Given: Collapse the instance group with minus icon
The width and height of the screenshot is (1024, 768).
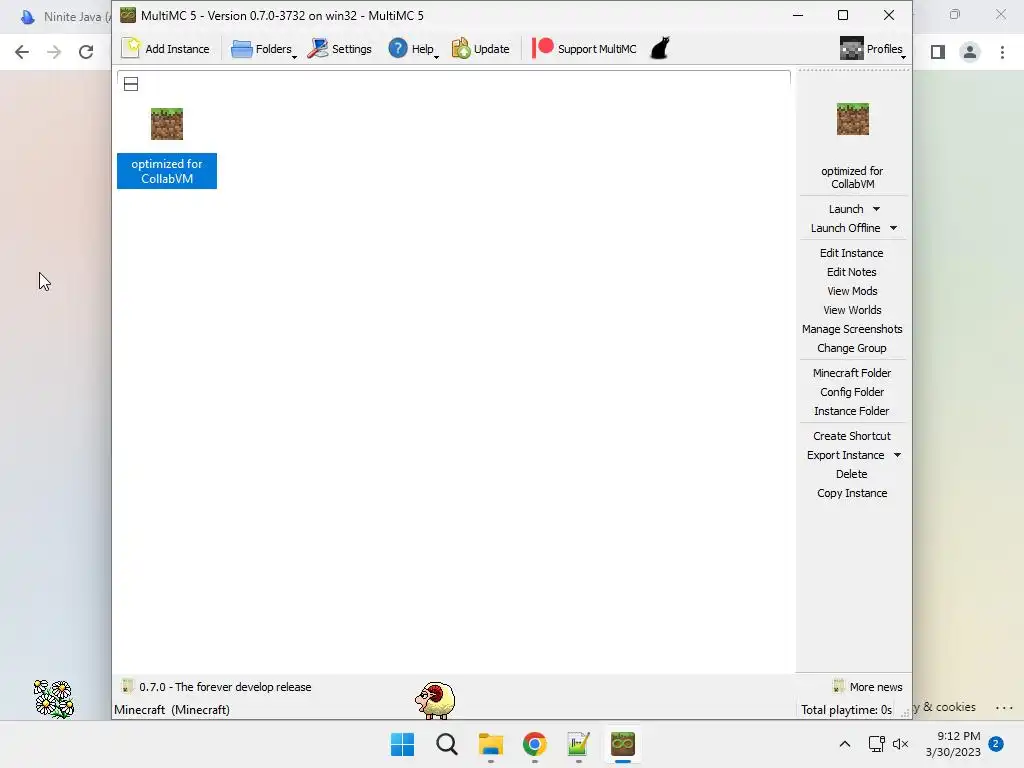Looking at the screenshot, I should coord(131,84).
